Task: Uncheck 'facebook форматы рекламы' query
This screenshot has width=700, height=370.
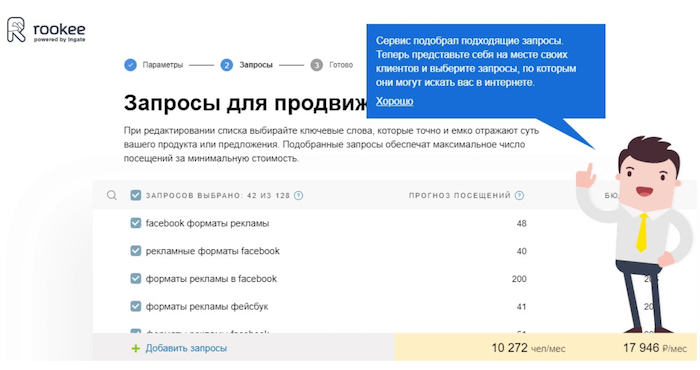Action: click(136, 223)
